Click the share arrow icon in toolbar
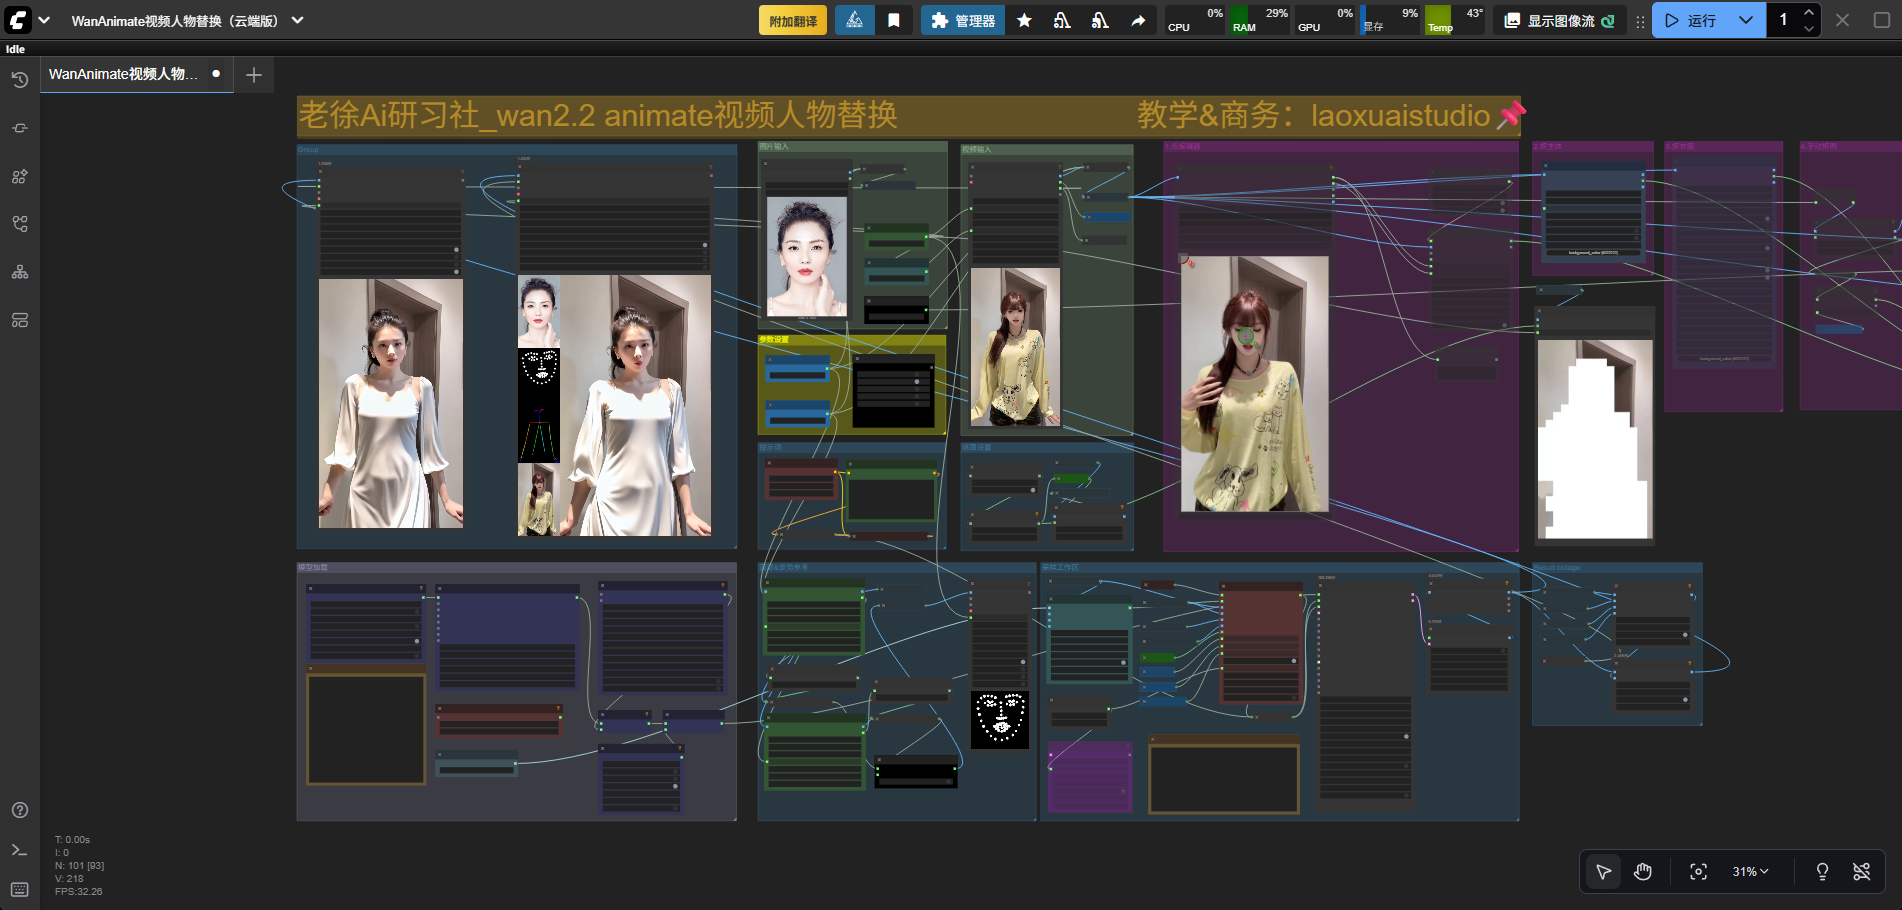The image size is (1902, 910). point(1138,20)
